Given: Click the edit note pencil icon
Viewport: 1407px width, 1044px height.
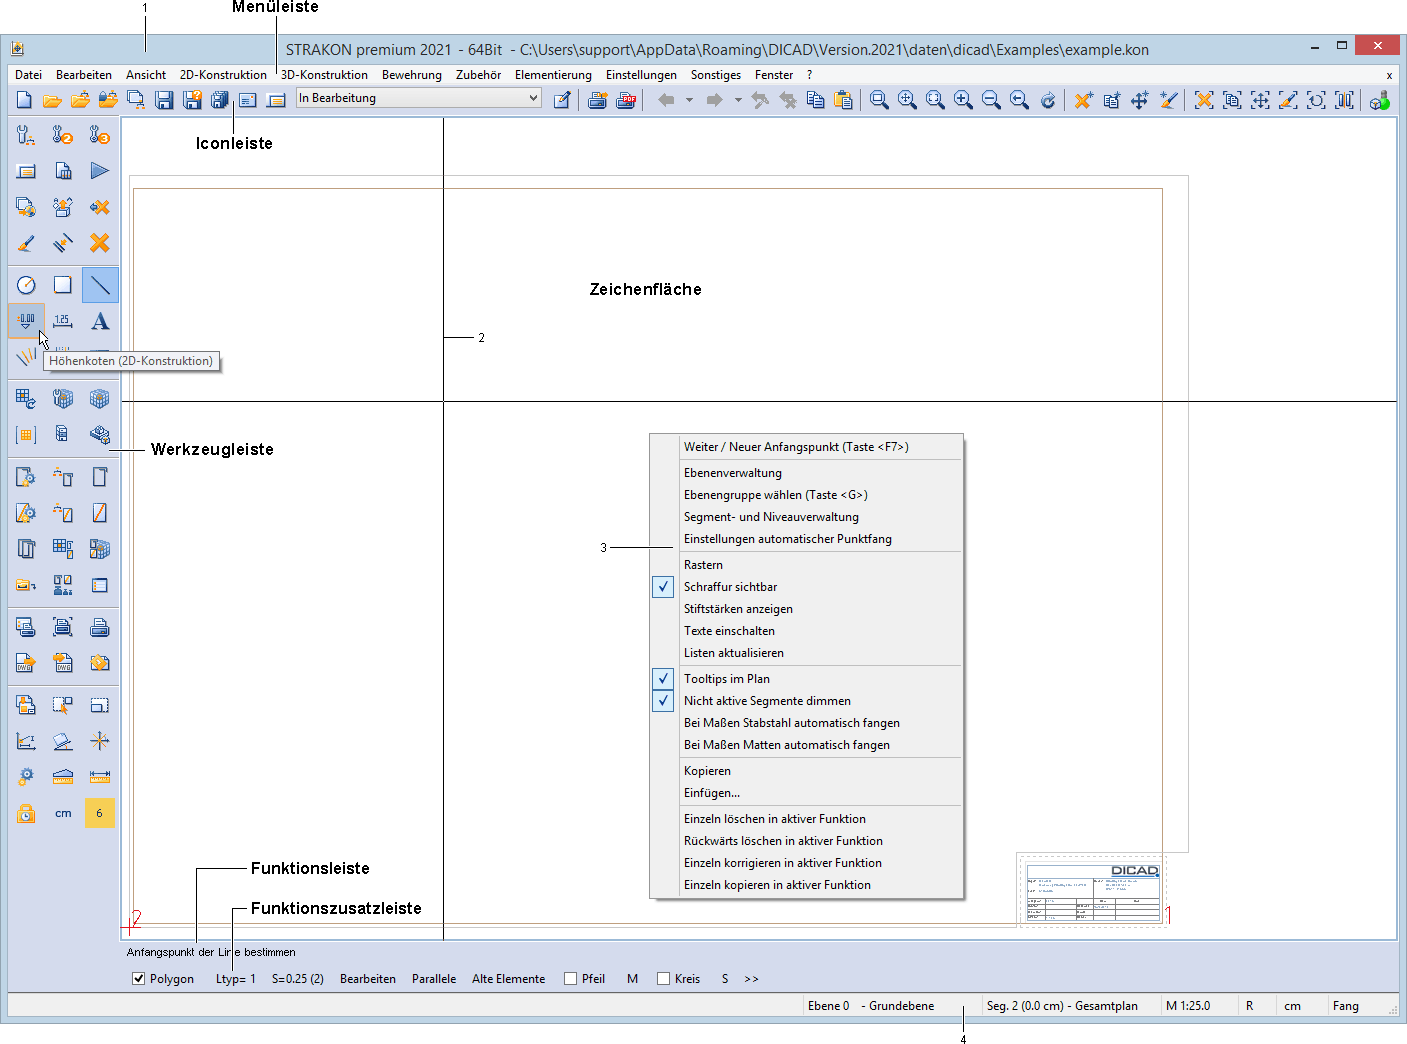Looking at the screenshot, I should coord(562,99).
